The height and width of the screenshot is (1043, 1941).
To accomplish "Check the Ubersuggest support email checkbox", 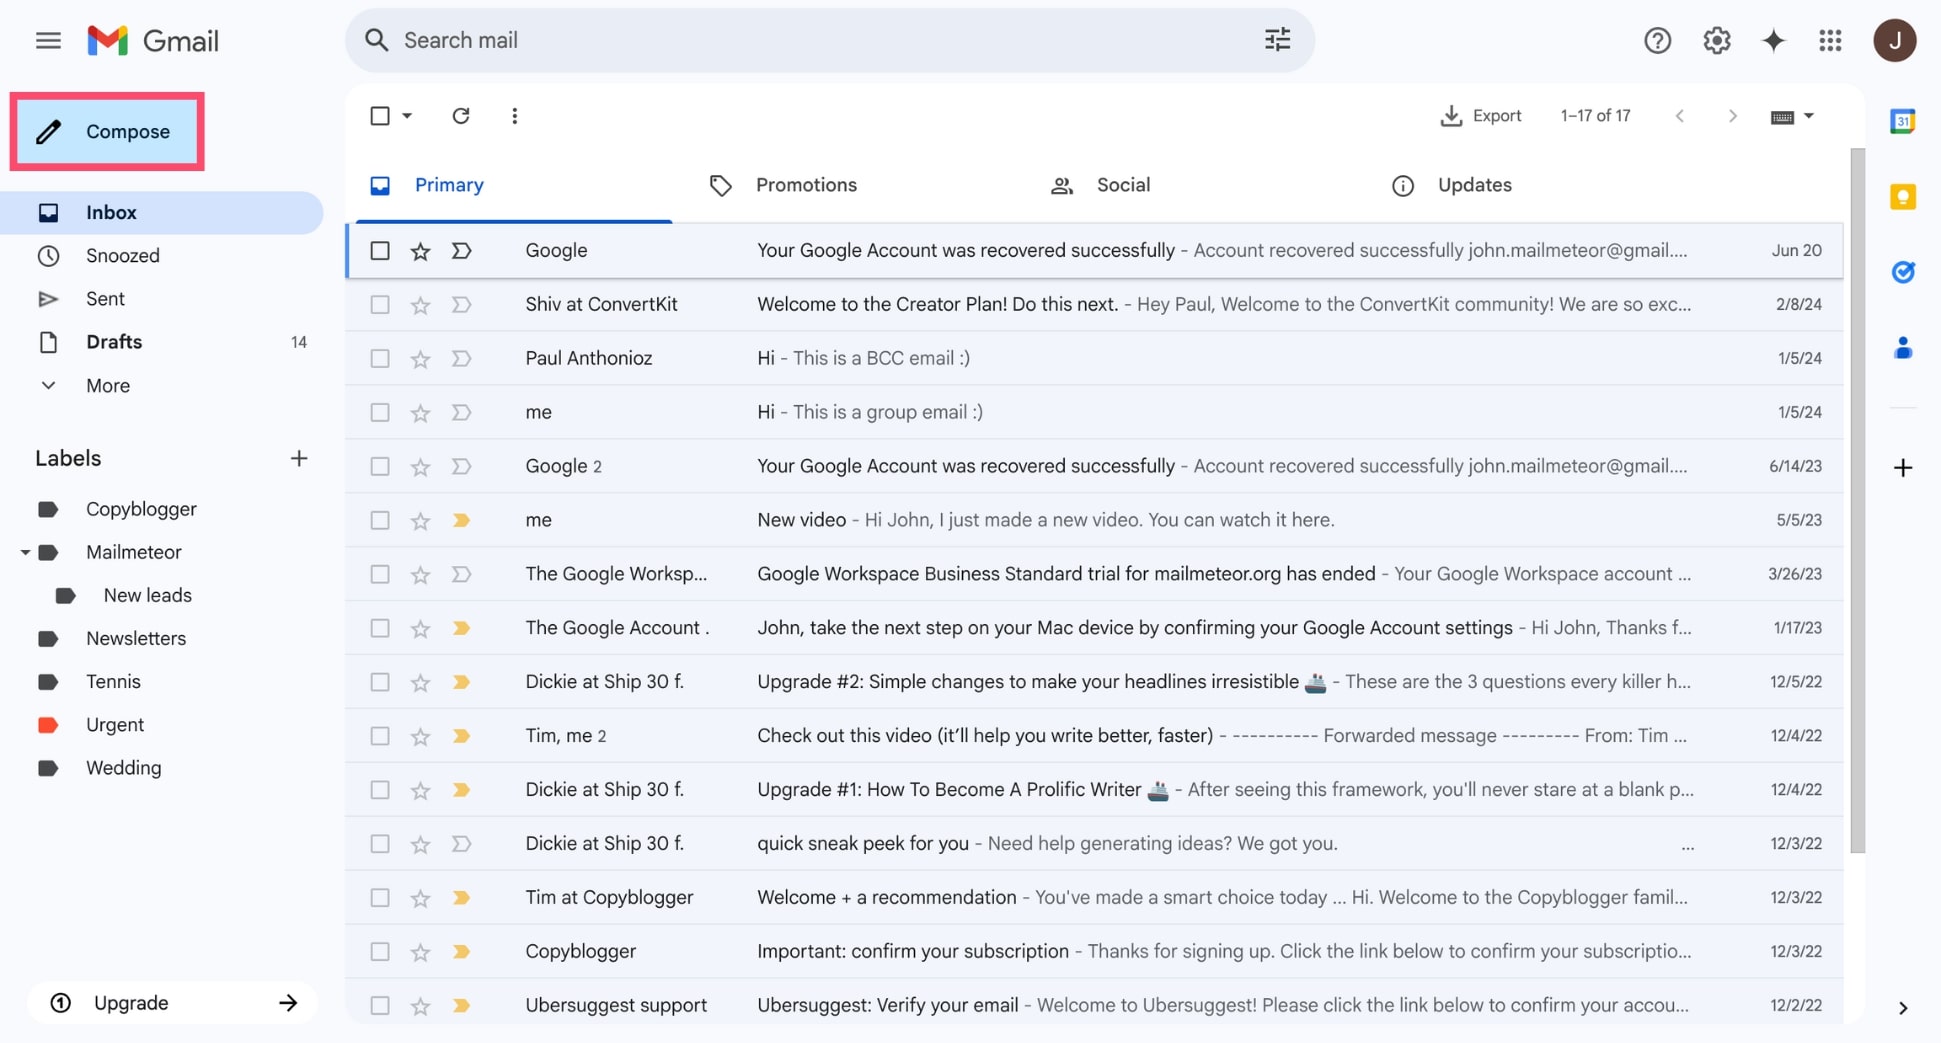I will (x=380, y=1005).
